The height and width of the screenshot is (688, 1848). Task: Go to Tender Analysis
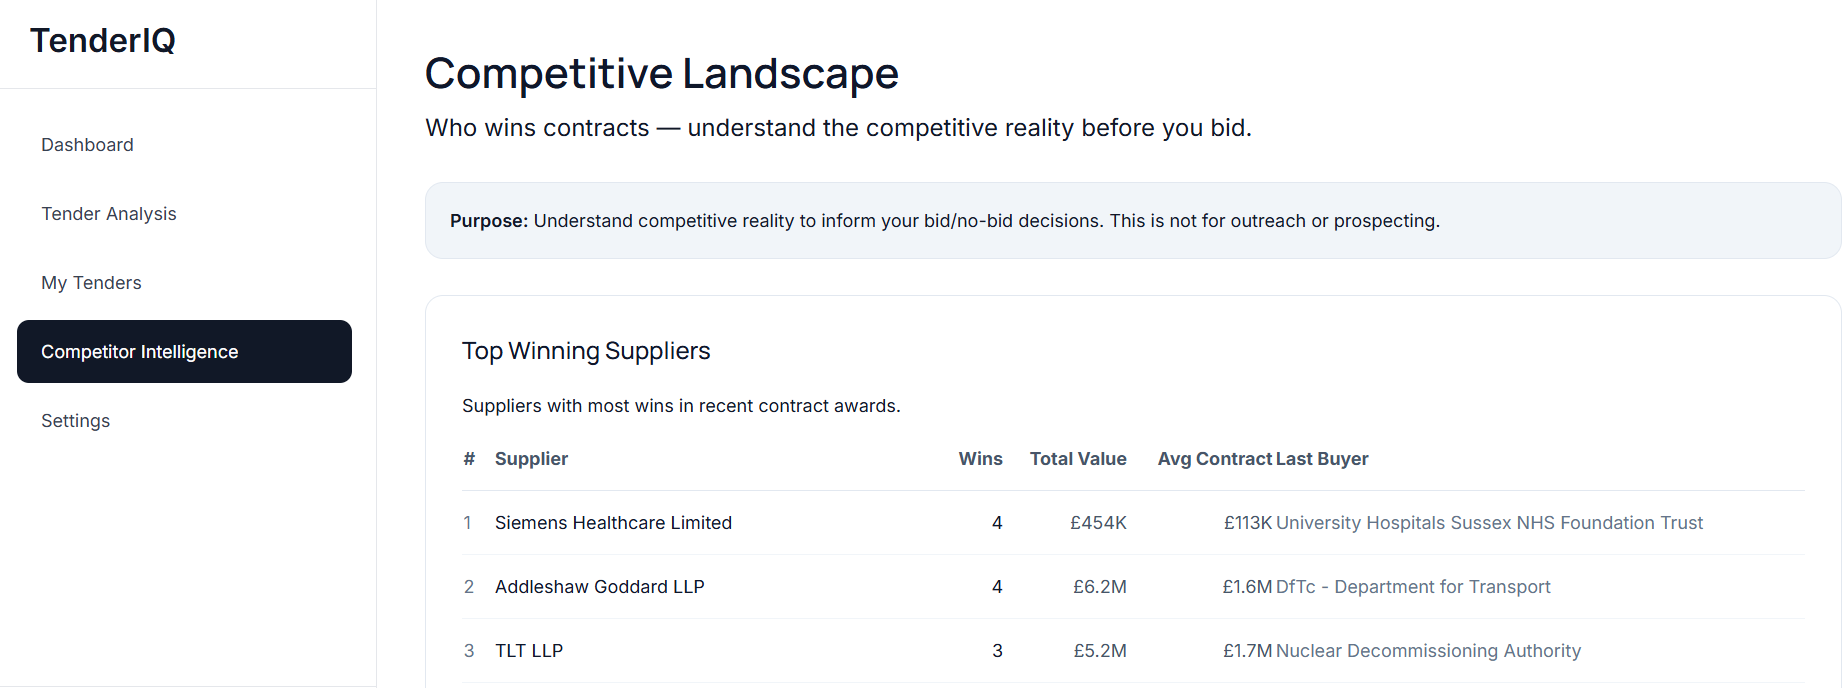click(108, 214)
